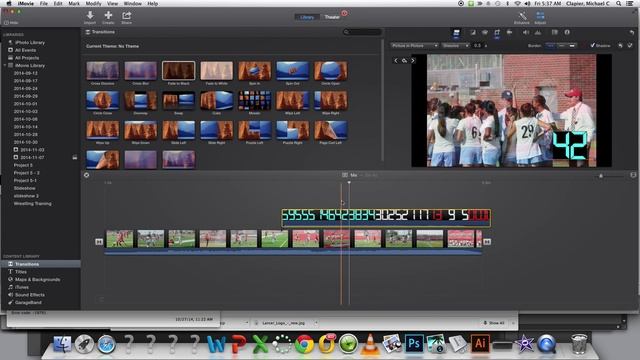Screen dimensions: 640x360
Task: Open VLC cone icon in Dock
Action: (370, 344)
